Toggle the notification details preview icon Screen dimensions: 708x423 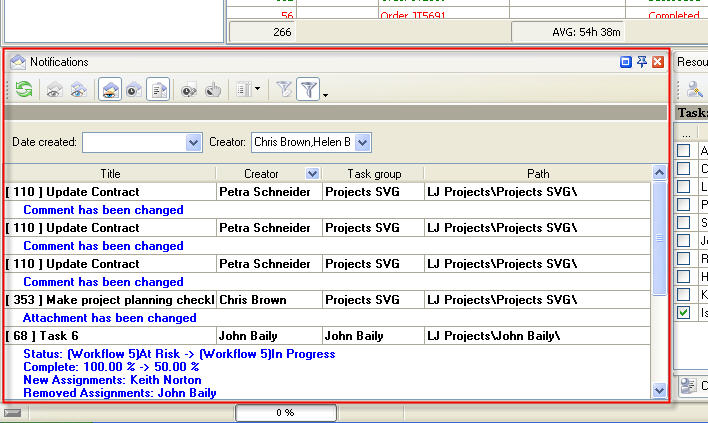158,90
